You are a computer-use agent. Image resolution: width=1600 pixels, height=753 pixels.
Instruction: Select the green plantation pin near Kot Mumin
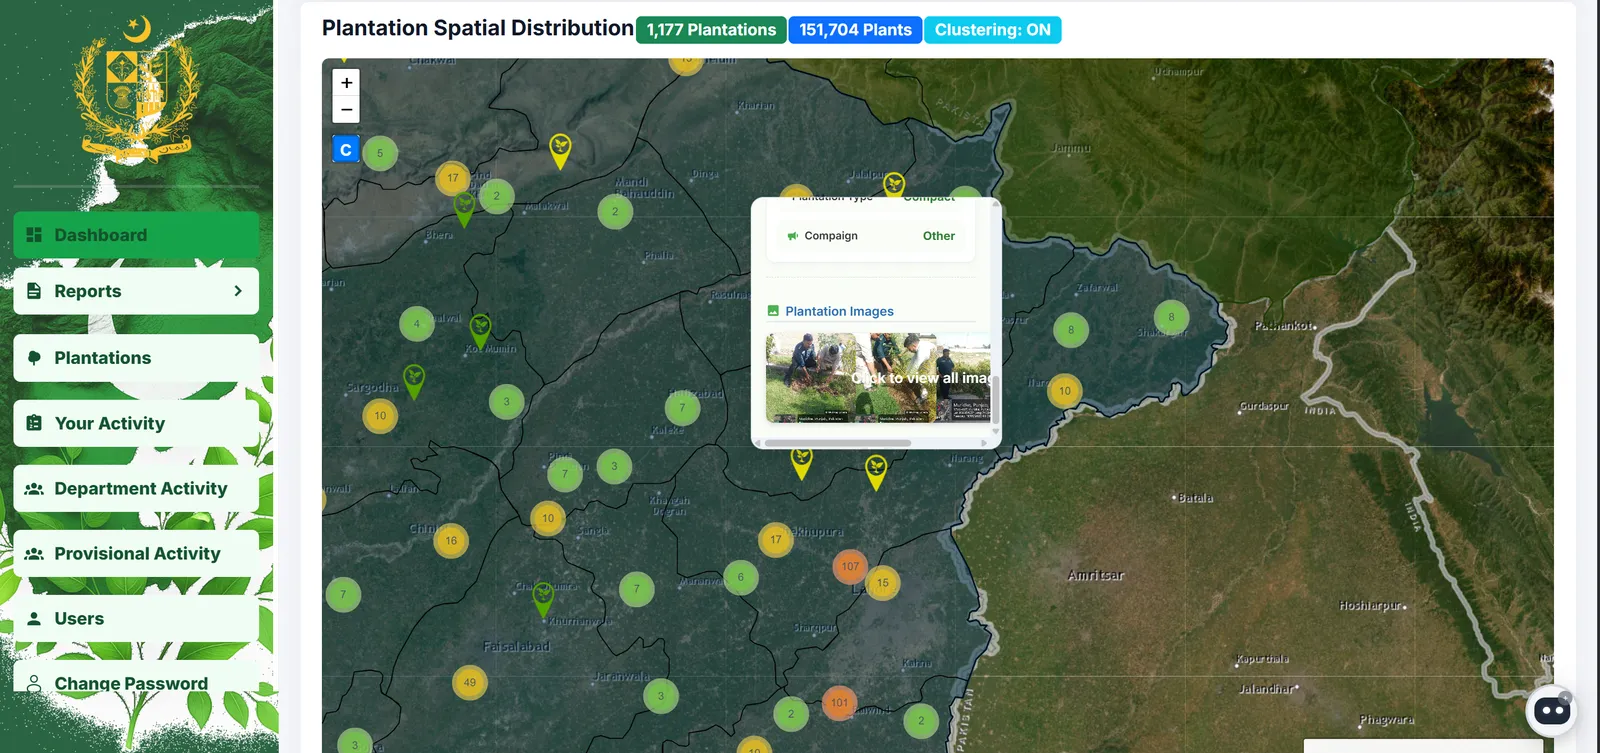[480, 329]
